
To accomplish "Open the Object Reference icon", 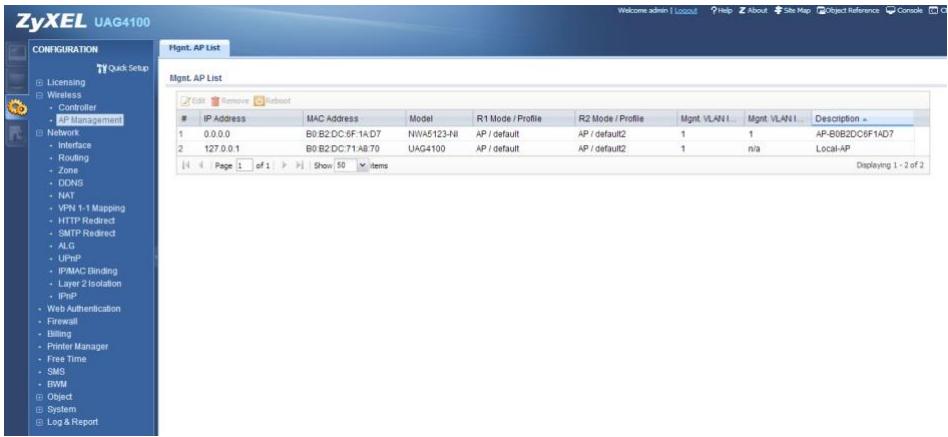I will point(820,10).
